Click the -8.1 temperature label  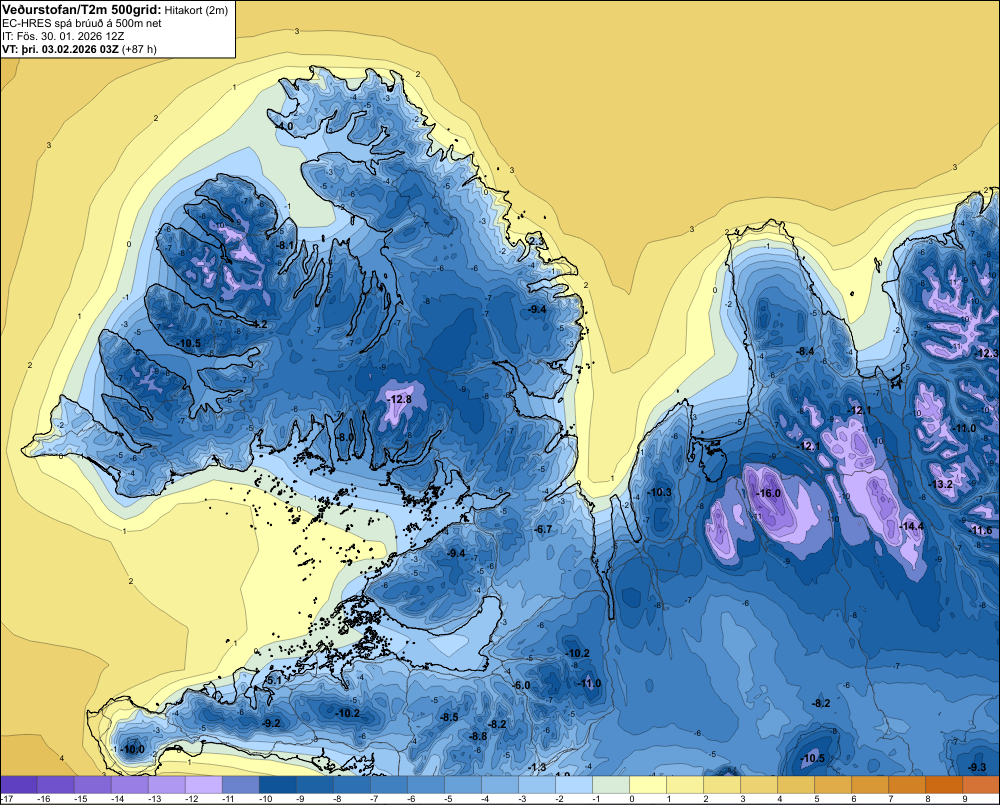(285, 246)
